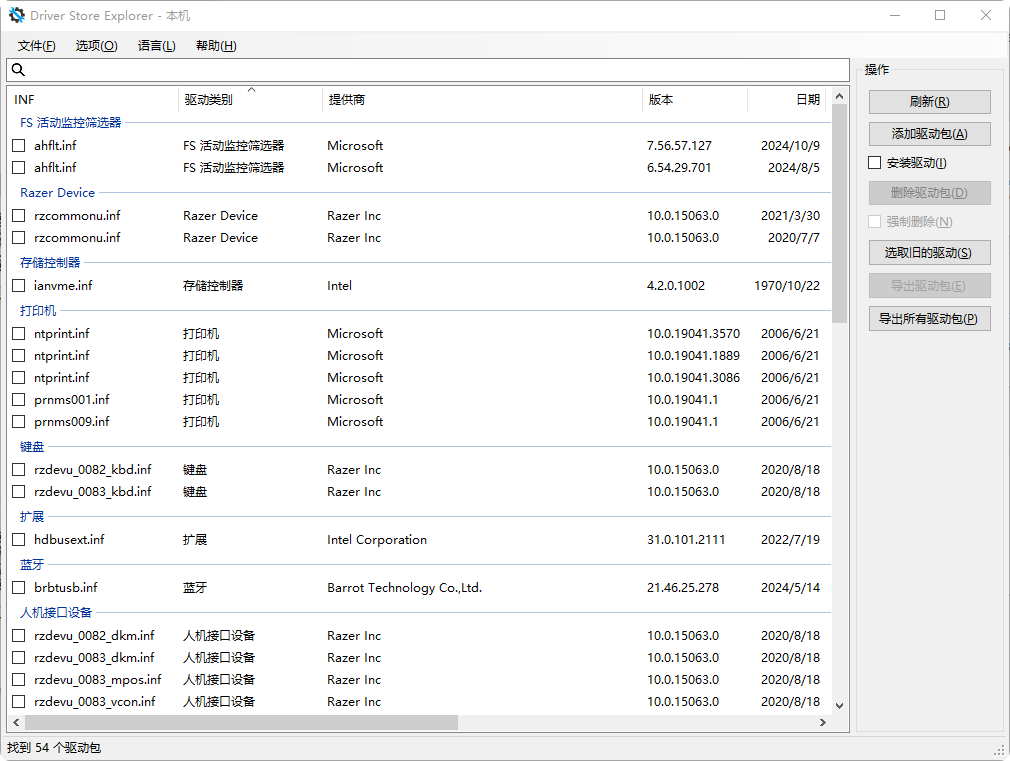
Task: Click version 31.0.101.2111 cell
Action: (x=686, y=539)
